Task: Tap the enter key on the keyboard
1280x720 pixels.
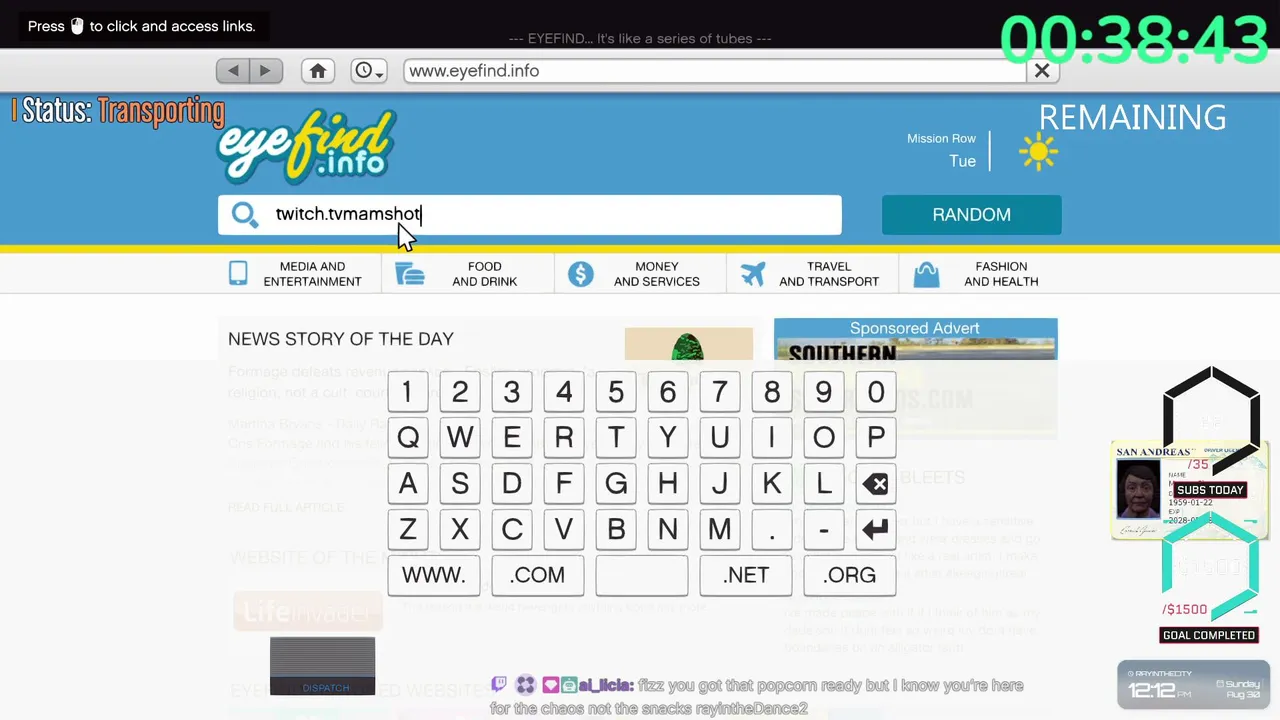Action: pyautogui.click(x=875, y=529)
